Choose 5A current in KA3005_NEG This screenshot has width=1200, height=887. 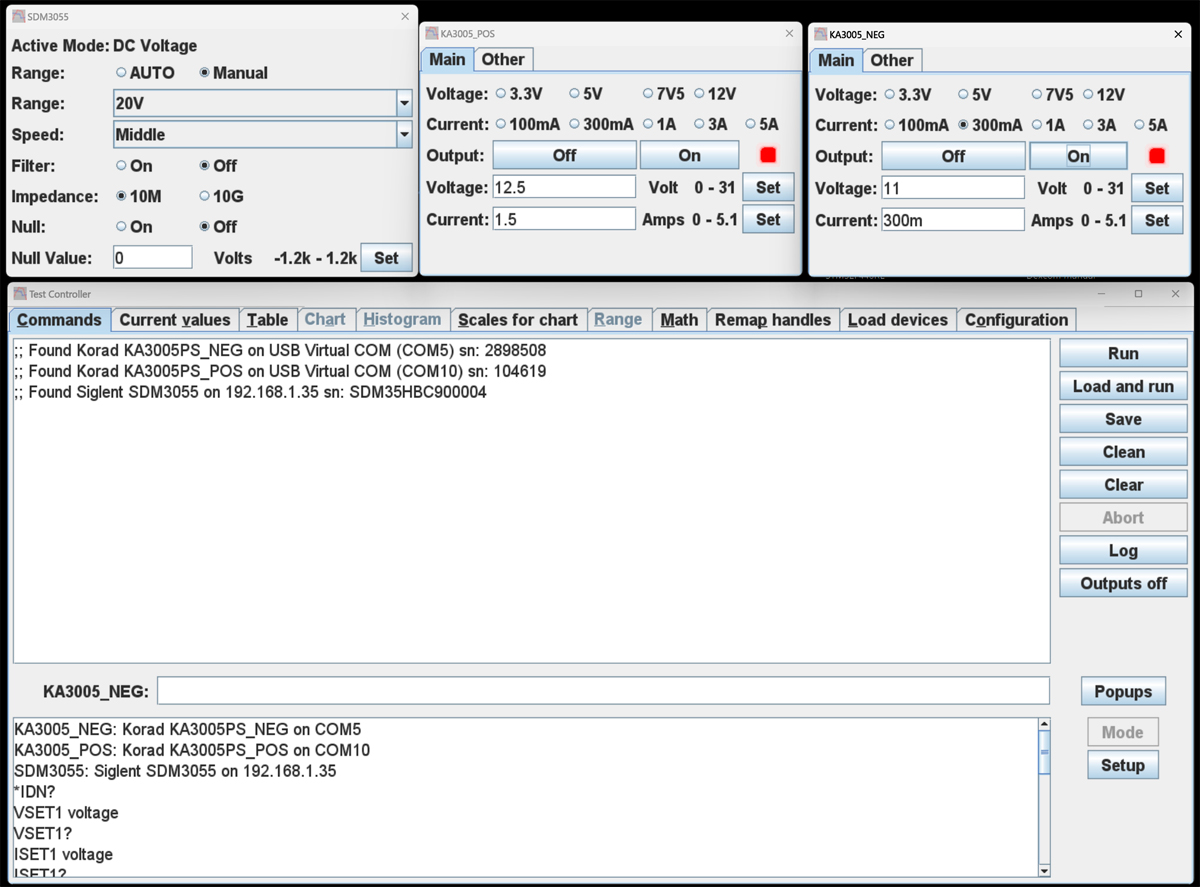1151,126
